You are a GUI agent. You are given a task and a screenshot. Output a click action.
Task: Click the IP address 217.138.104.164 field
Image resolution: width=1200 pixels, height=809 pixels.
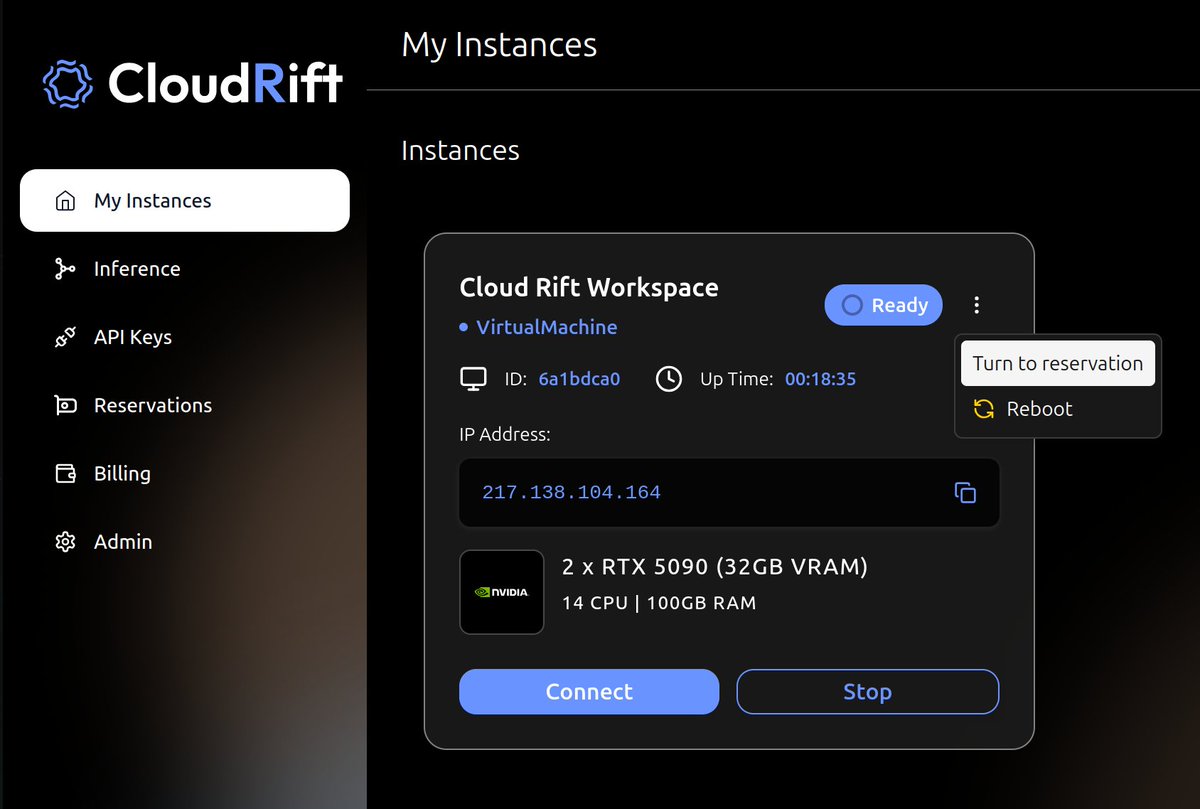pyautogui.click(x=729, y=492)
